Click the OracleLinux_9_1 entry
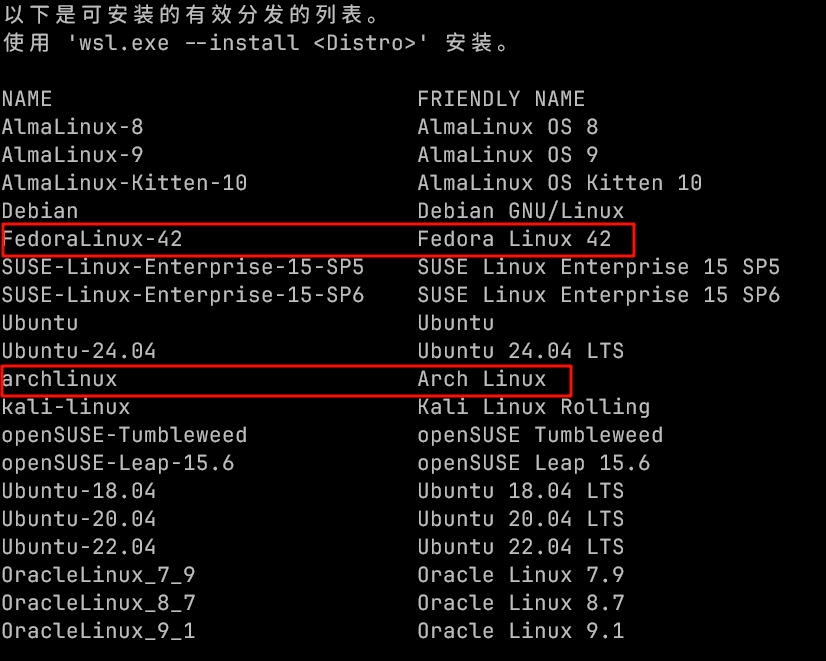The image size is (826, 661). pos(99,631)
